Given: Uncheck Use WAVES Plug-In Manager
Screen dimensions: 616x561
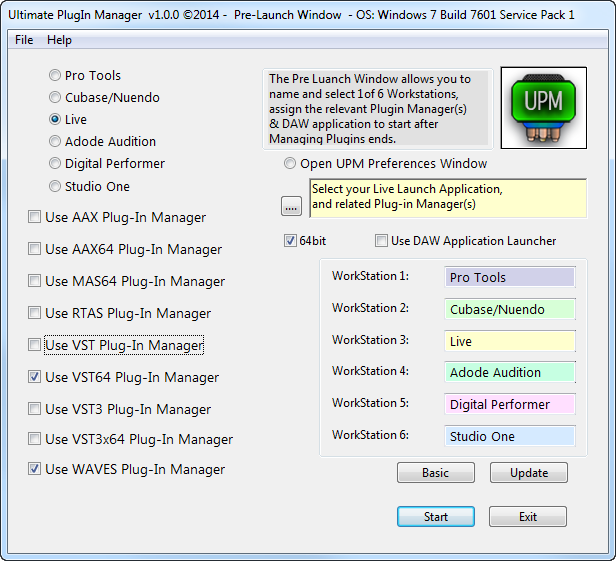Looking at the screenshot, I should click(34, 469).
